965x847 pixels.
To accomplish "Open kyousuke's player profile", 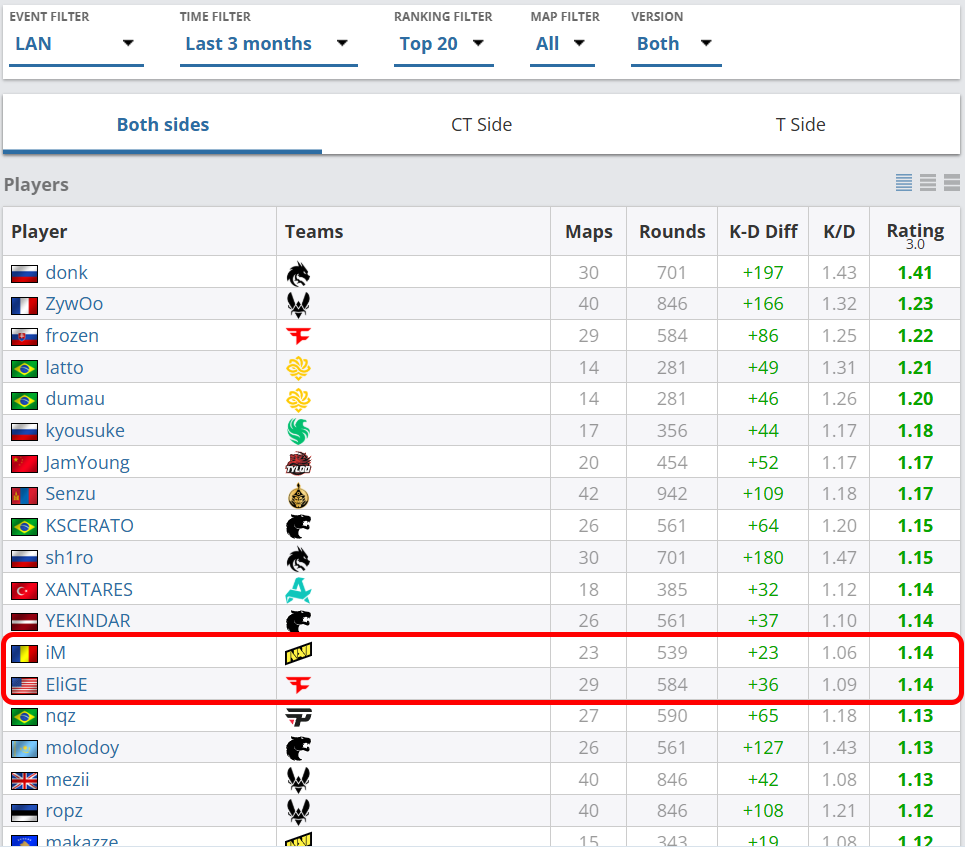I will (85, 431).
